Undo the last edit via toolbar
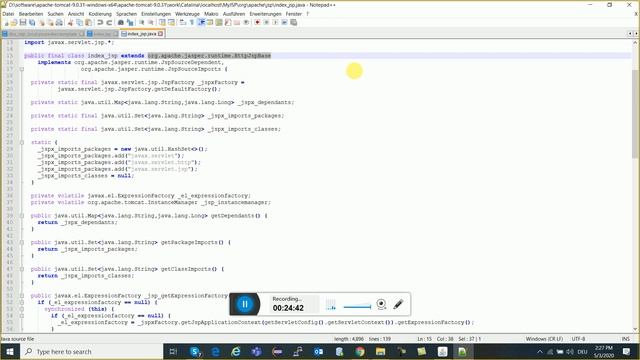The image size is (640, 360). point(100,22)
